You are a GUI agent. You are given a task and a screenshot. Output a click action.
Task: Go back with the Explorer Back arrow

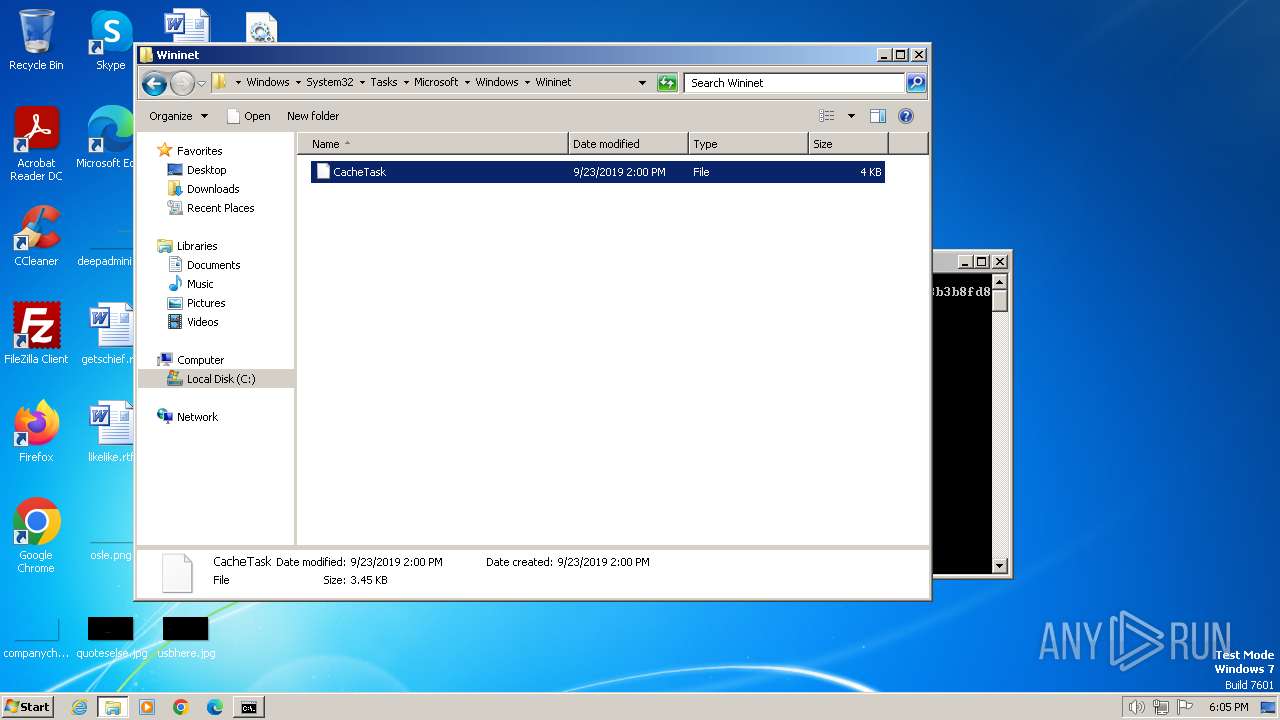(154, 83)
